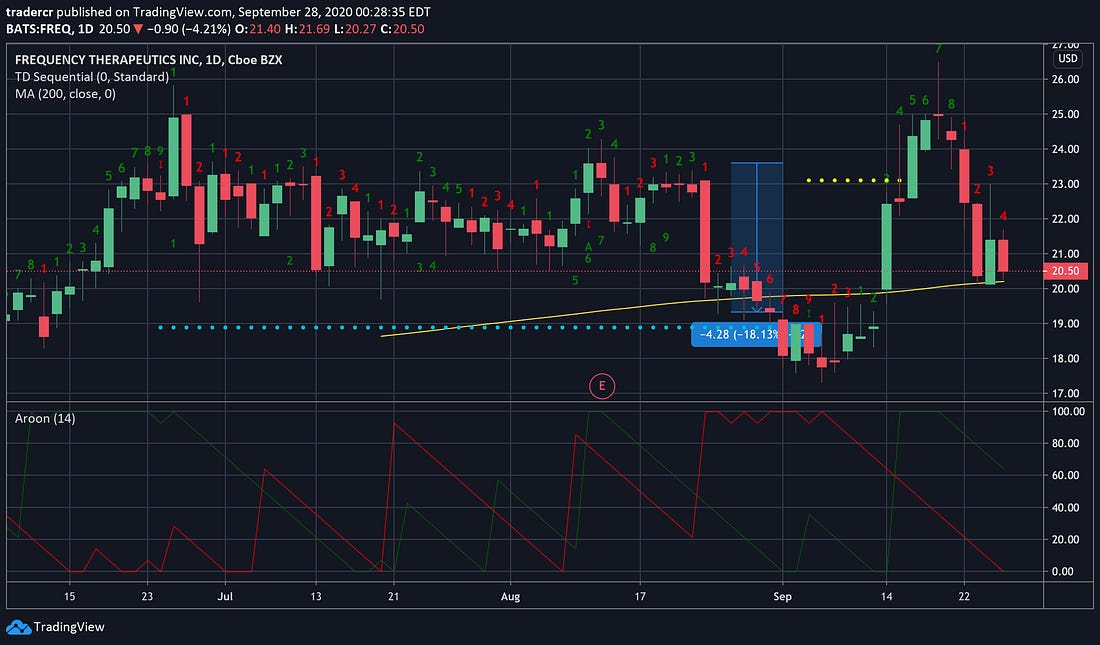Click the 17.00 price axis label

pyautogui.click(x=1065, y=393)
